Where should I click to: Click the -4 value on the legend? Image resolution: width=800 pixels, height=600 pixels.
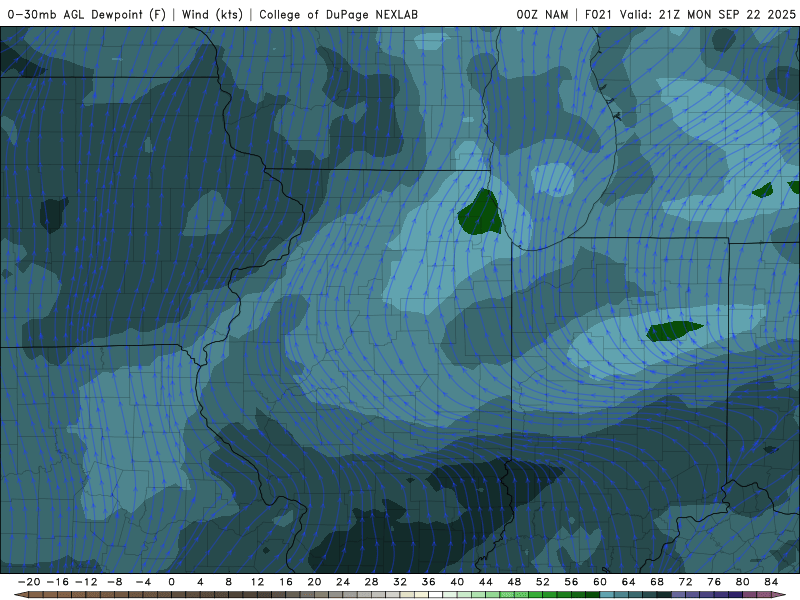(143, 582)
